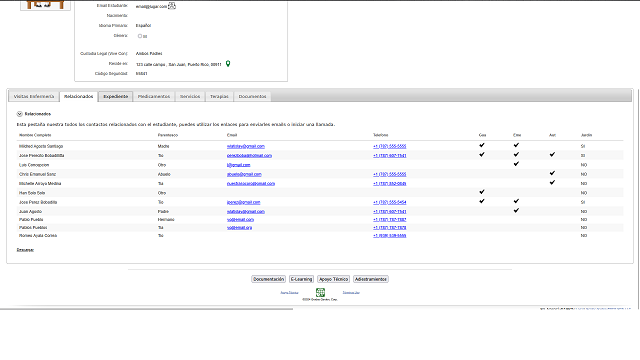Click the Eme checkmark in Luis Concepcion row
The width and height of the screenshot is (640, 360).
(x=516, y=164)
